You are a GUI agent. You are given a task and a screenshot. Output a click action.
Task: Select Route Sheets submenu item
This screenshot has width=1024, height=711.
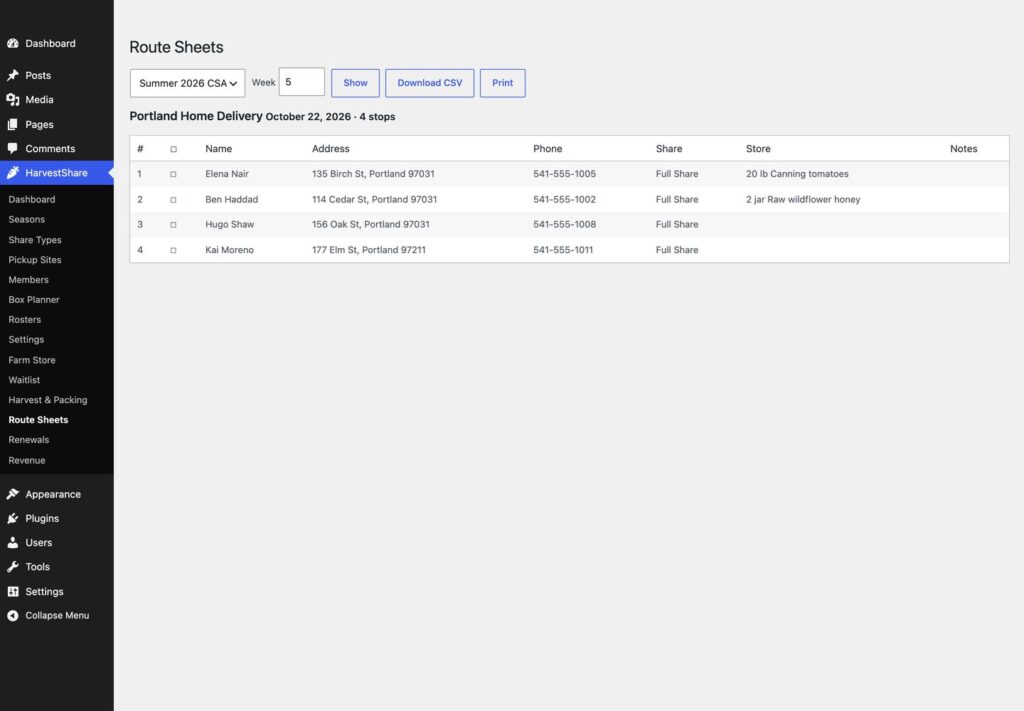click(x=38, y=420)
